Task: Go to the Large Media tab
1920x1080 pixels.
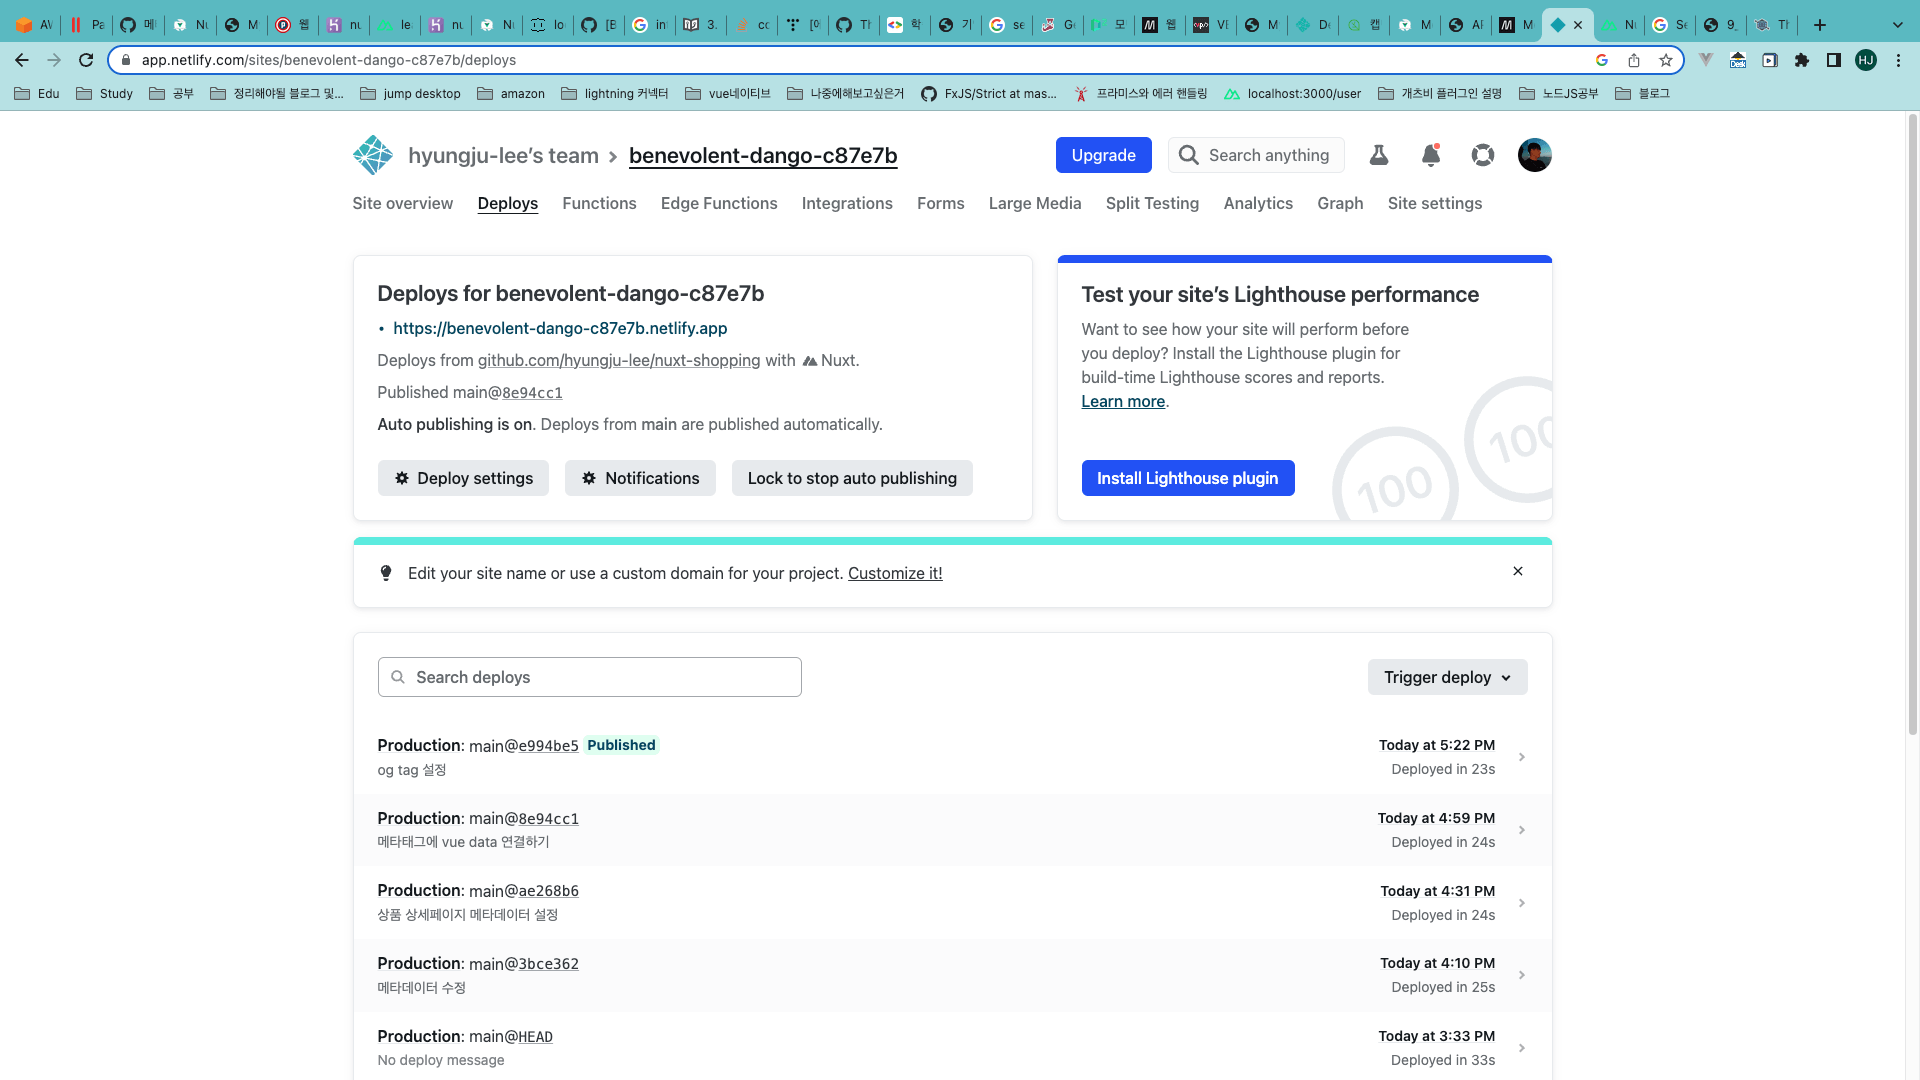Action: (1035, 203)
